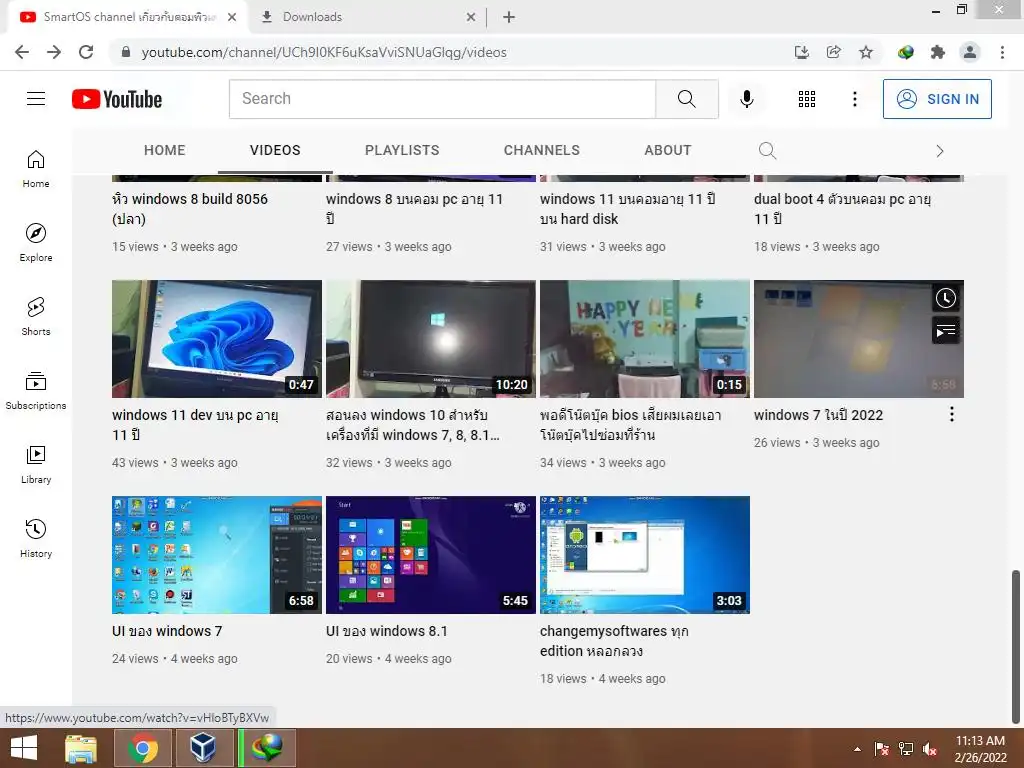The width and height of the screenshot is (1024, 768).
Task: Open File Explorer from taskbar
Action: pos(81,748)
